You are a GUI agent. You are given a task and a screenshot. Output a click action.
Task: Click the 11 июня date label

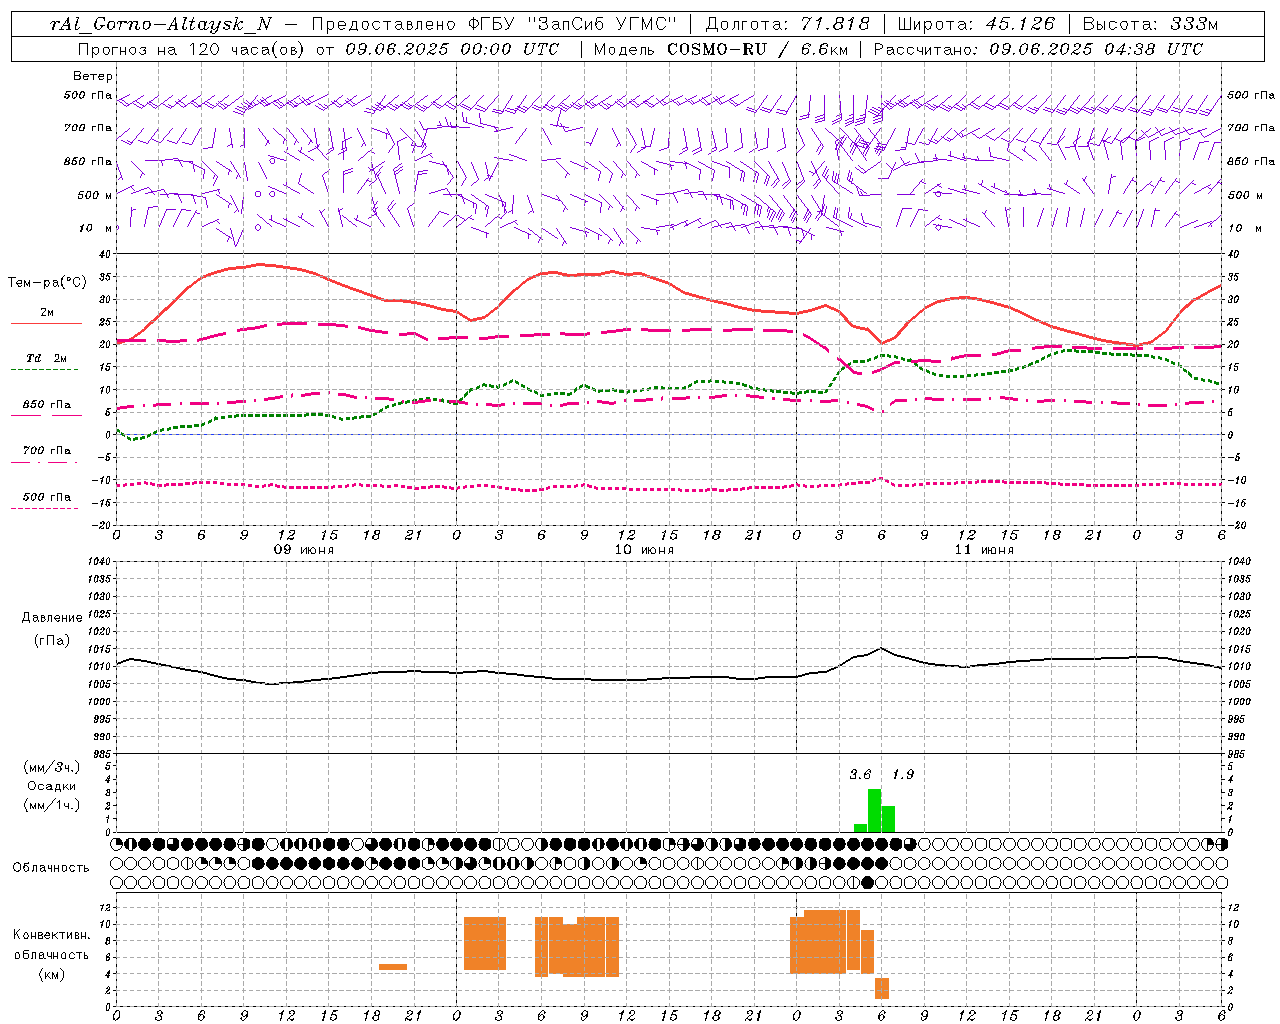tap(983, 550)
